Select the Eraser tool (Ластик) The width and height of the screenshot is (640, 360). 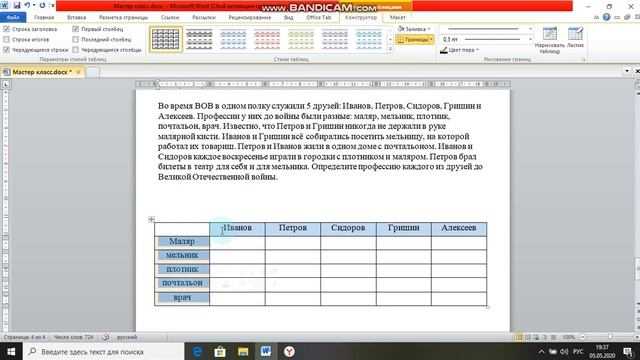point(575,38)
